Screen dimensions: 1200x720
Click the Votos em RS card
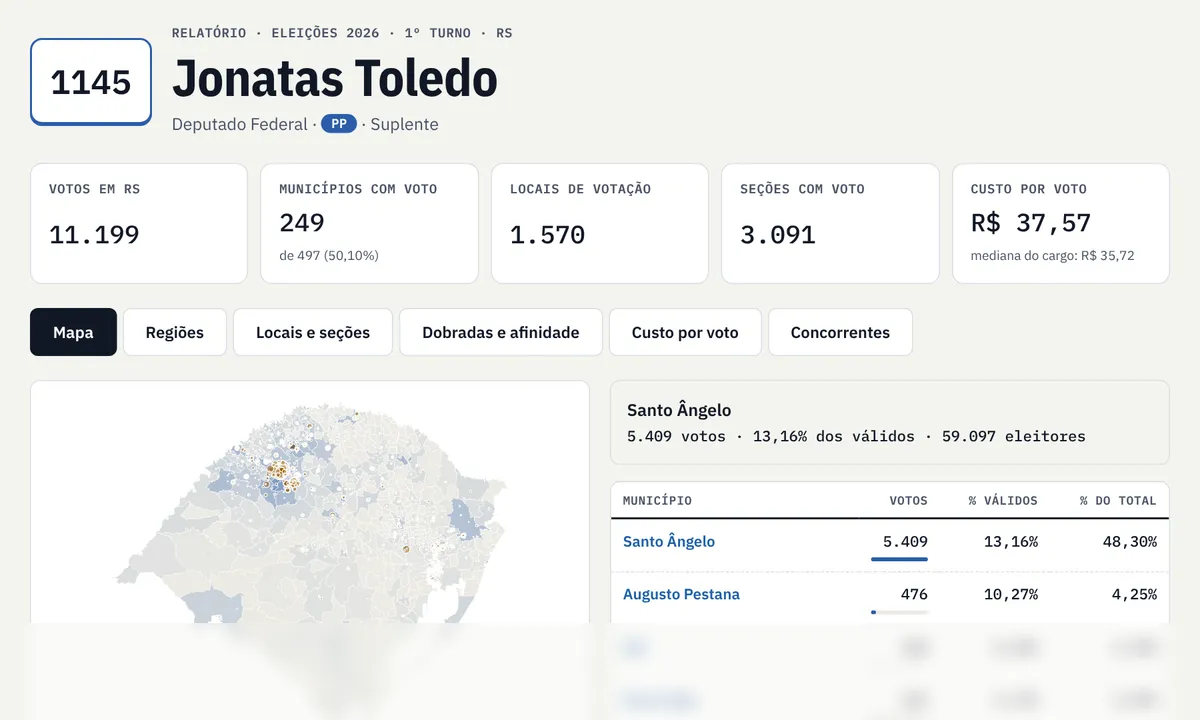(x=139, y=224)
